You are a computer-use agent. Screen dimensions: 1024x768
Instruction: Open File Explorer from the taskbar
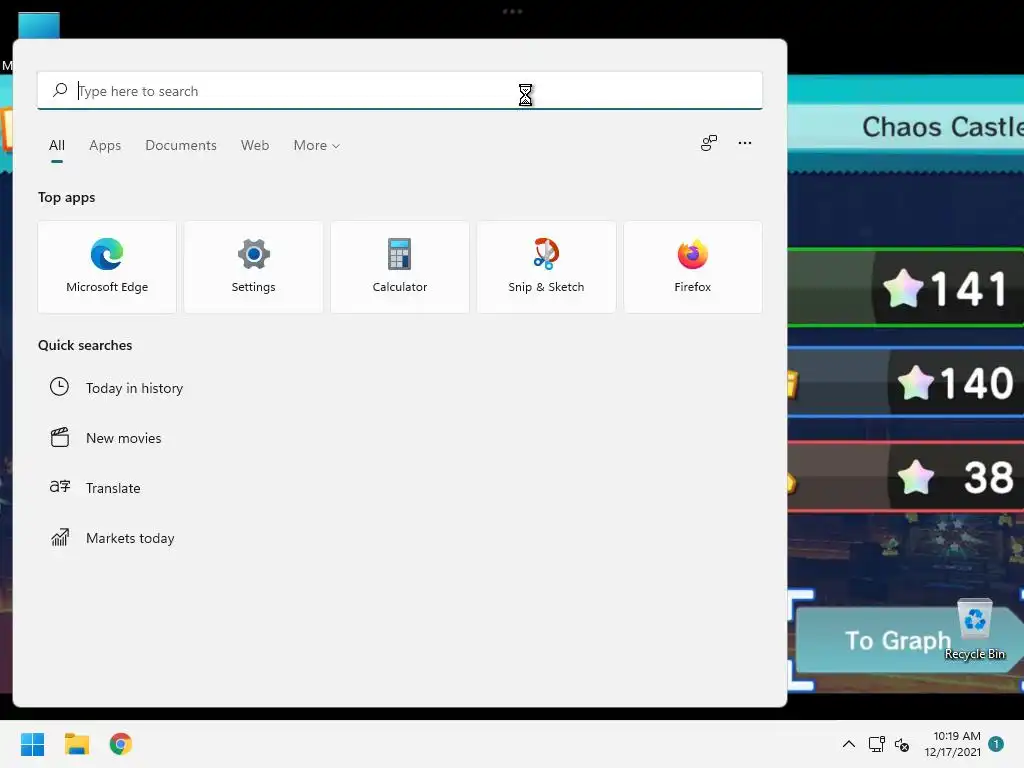click(76, 744)
